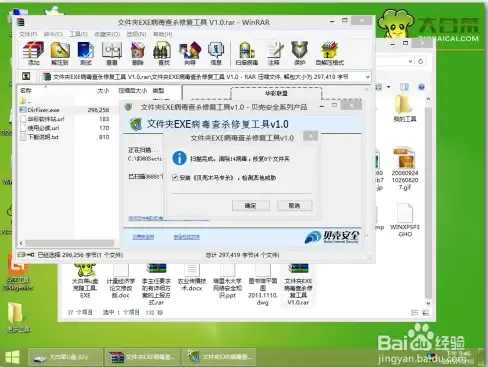Click the left arrow of the WinRAR horizontal scrollbar

(21, 243)
